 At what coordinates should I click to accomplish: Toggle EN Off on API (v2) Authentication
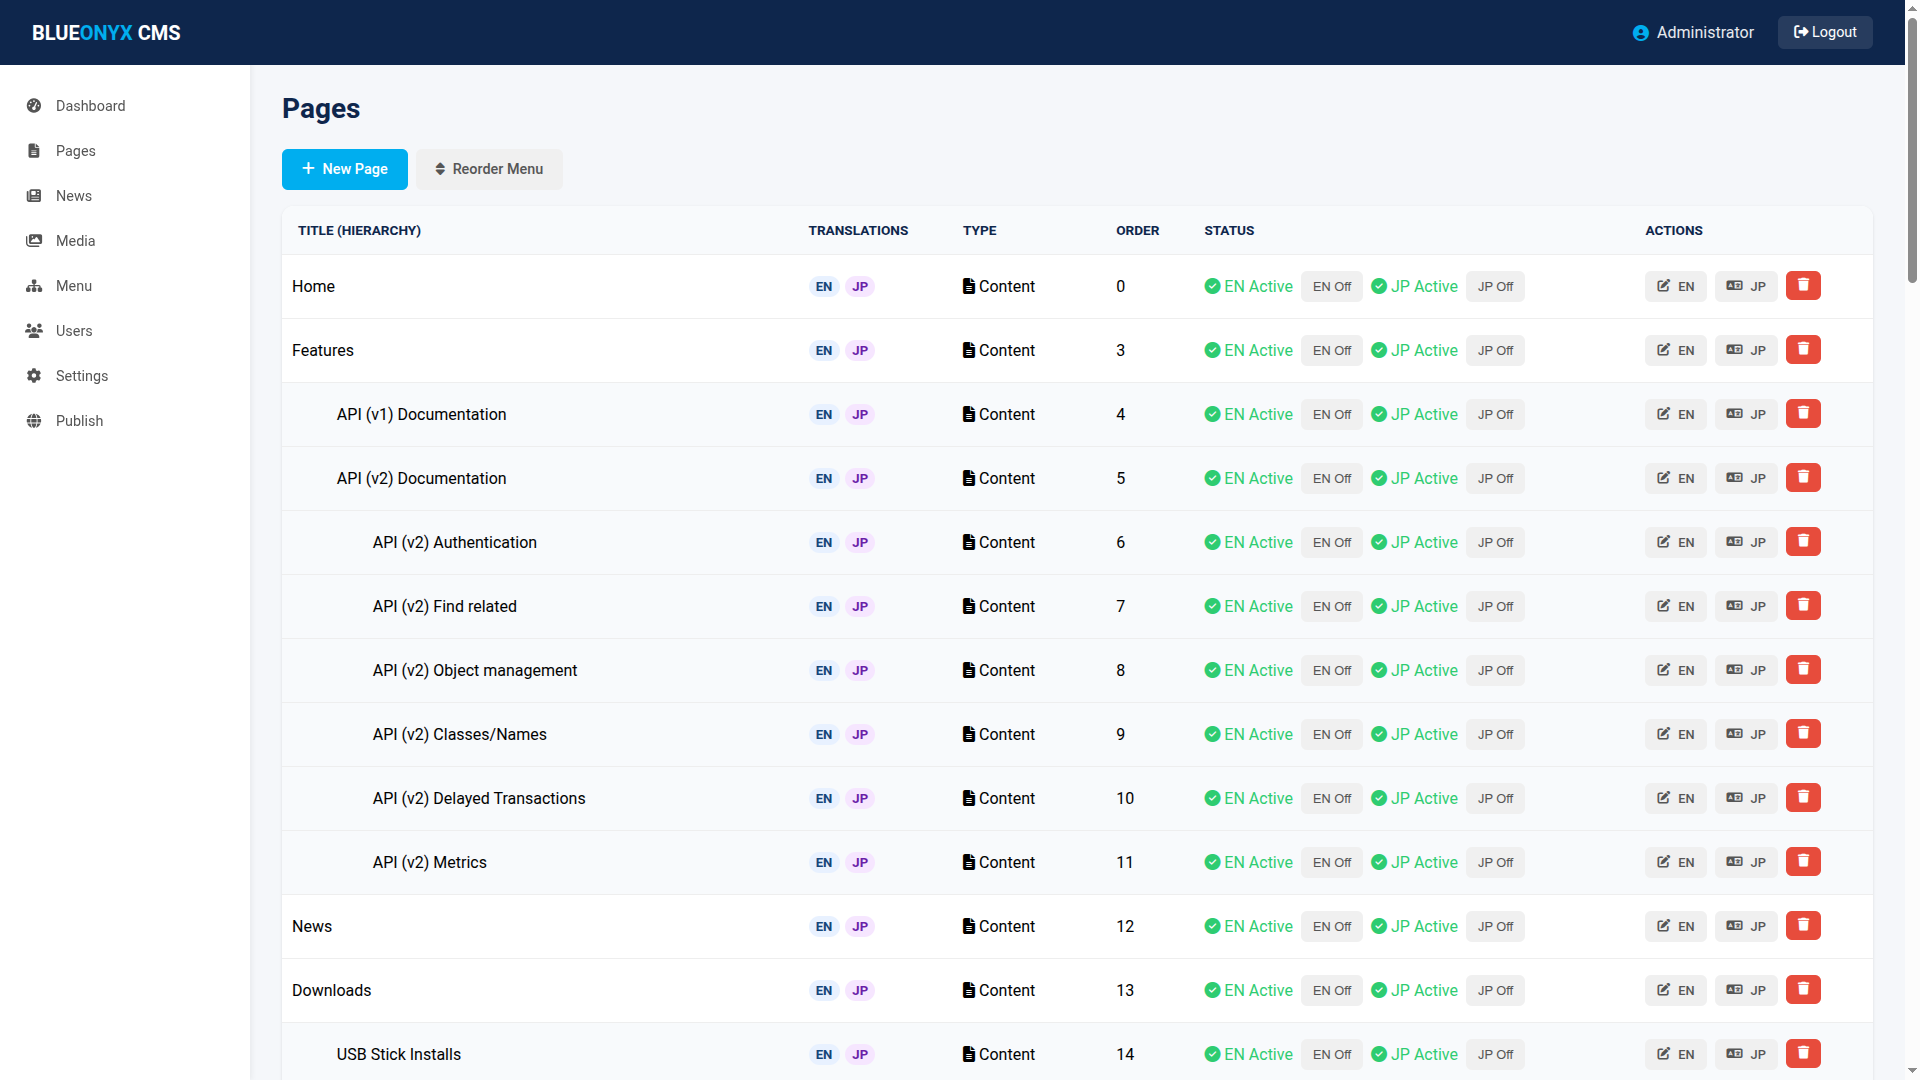coord(1331,543)
